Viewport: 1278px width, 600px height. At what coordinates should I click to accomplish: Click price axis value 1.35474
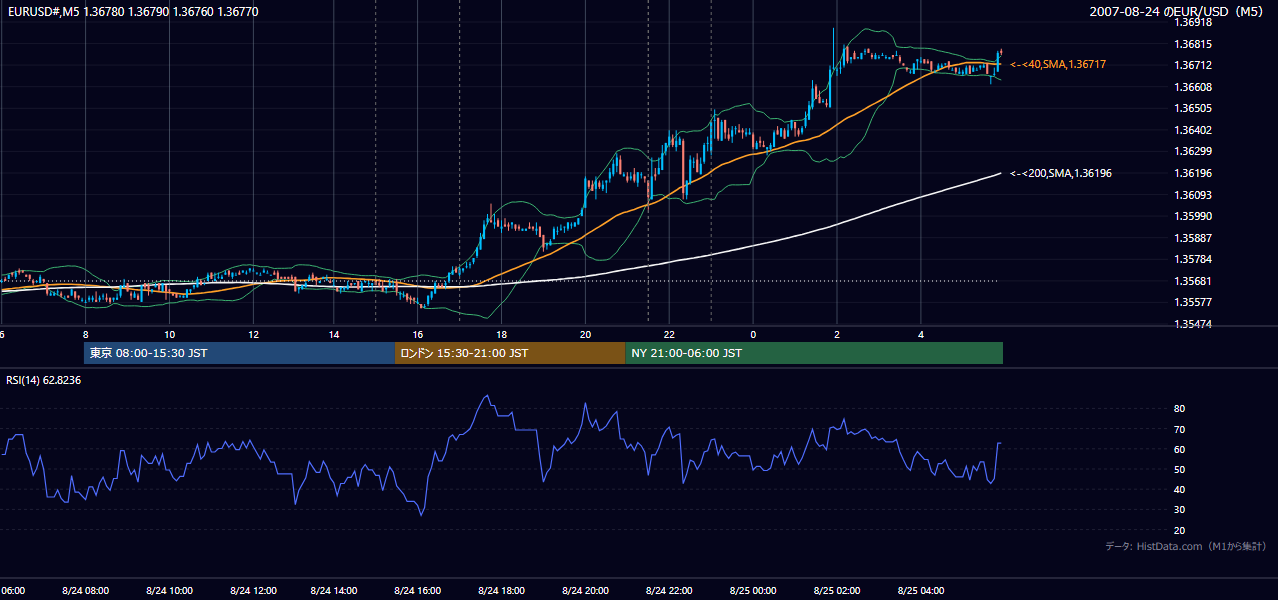(x=1193, y=324)
